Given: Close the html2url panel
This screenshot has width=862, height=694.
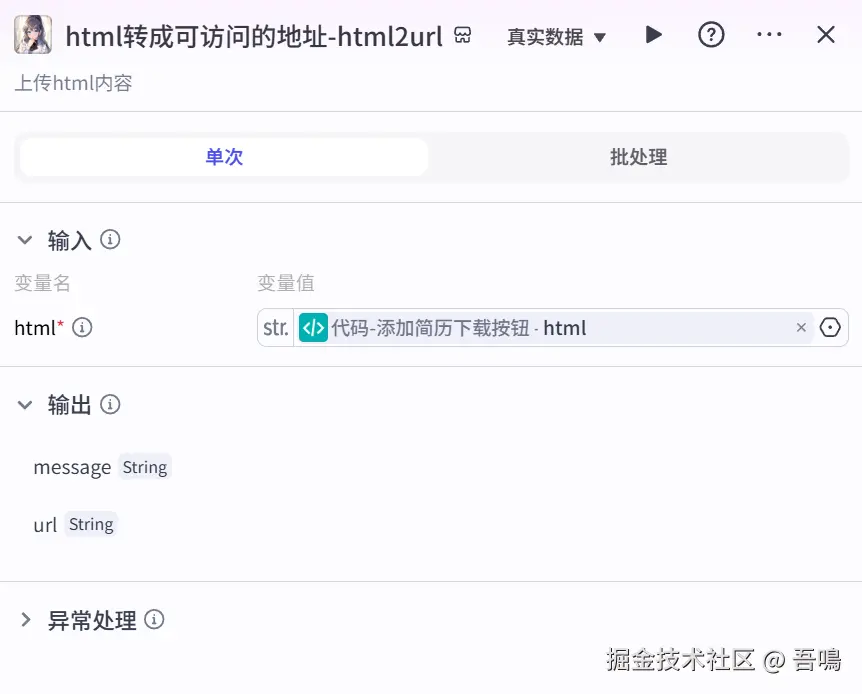Looking at the screenshot, I should (x=826, y=35).
